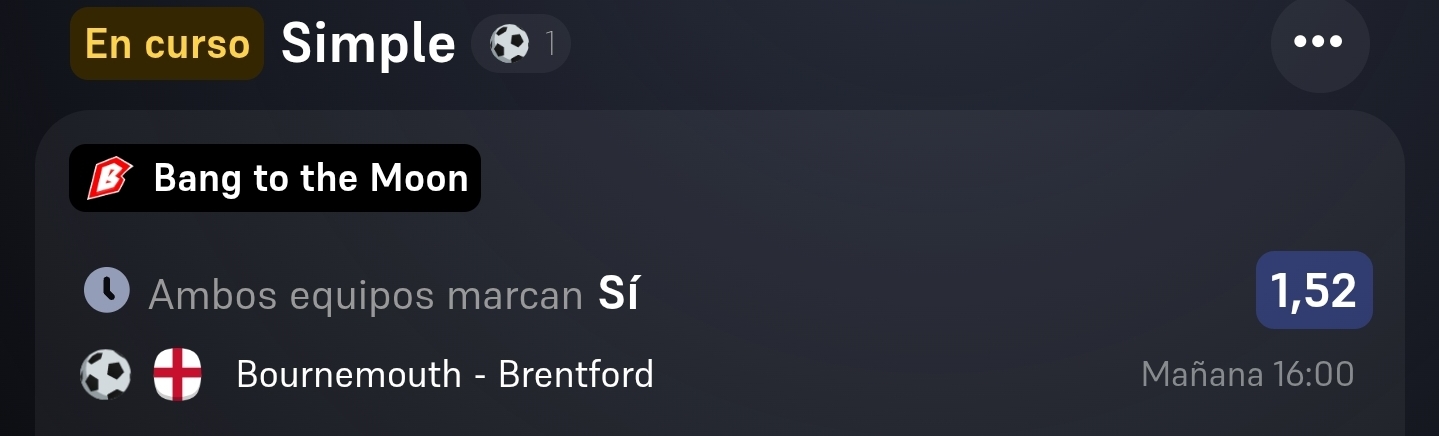Click the Bournemouth team name
Viewport: 1439px width, 436px height.
(349, 375)
